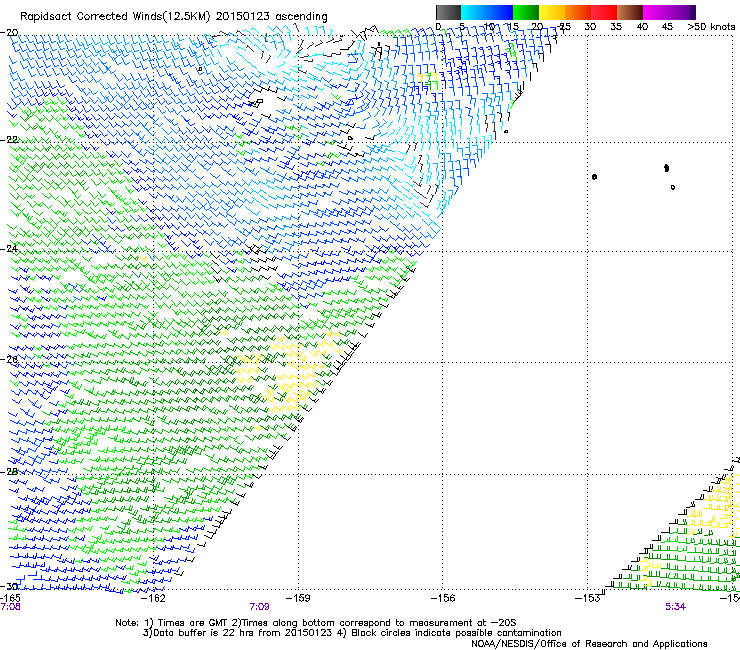Click the -162 longitude label

pos(154,598)
